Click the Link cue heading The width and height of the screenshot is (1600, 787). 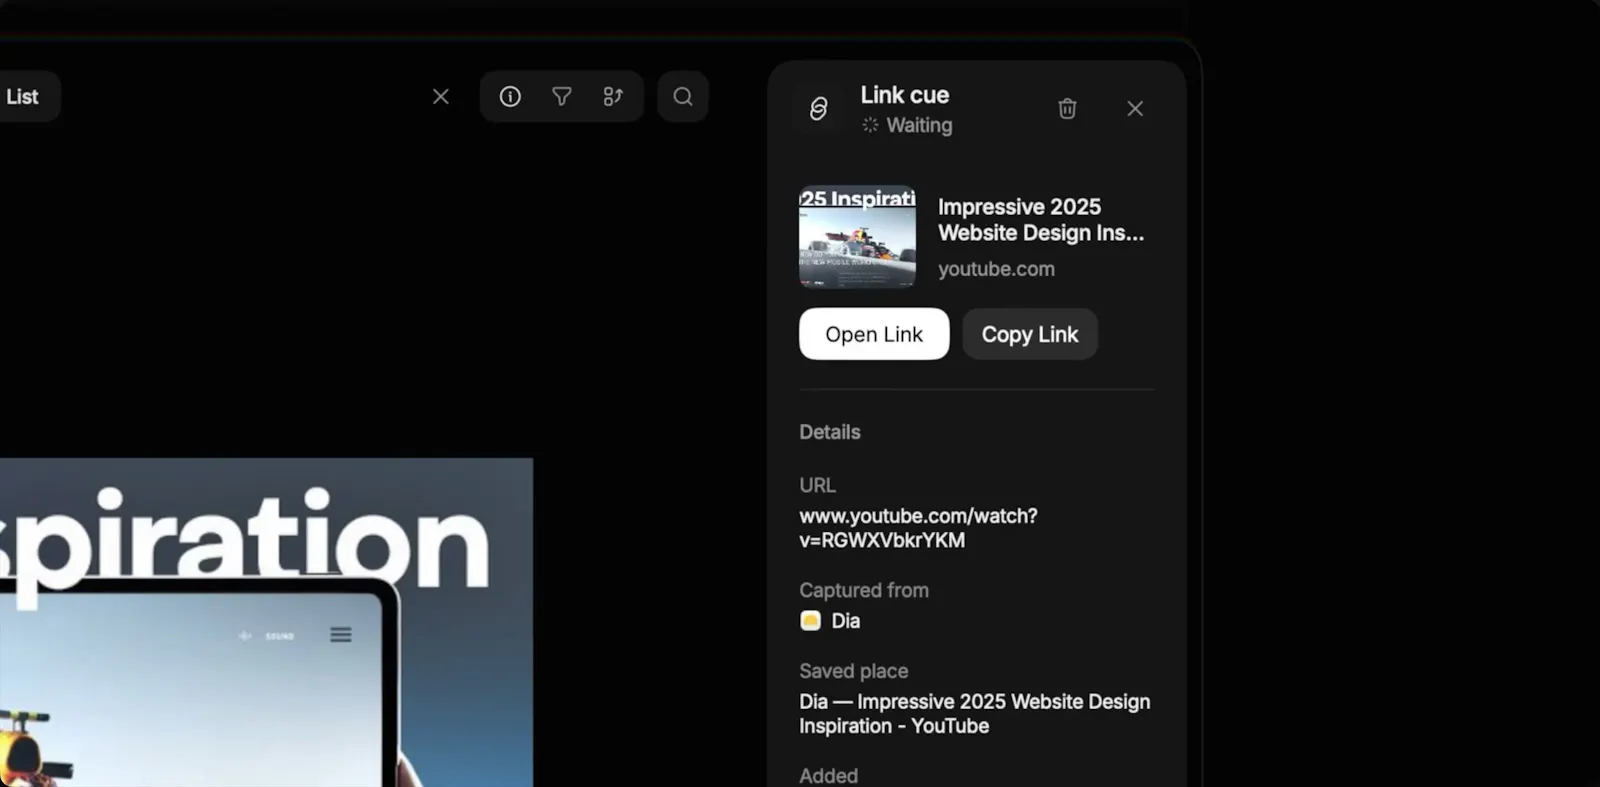click(905, 95)
